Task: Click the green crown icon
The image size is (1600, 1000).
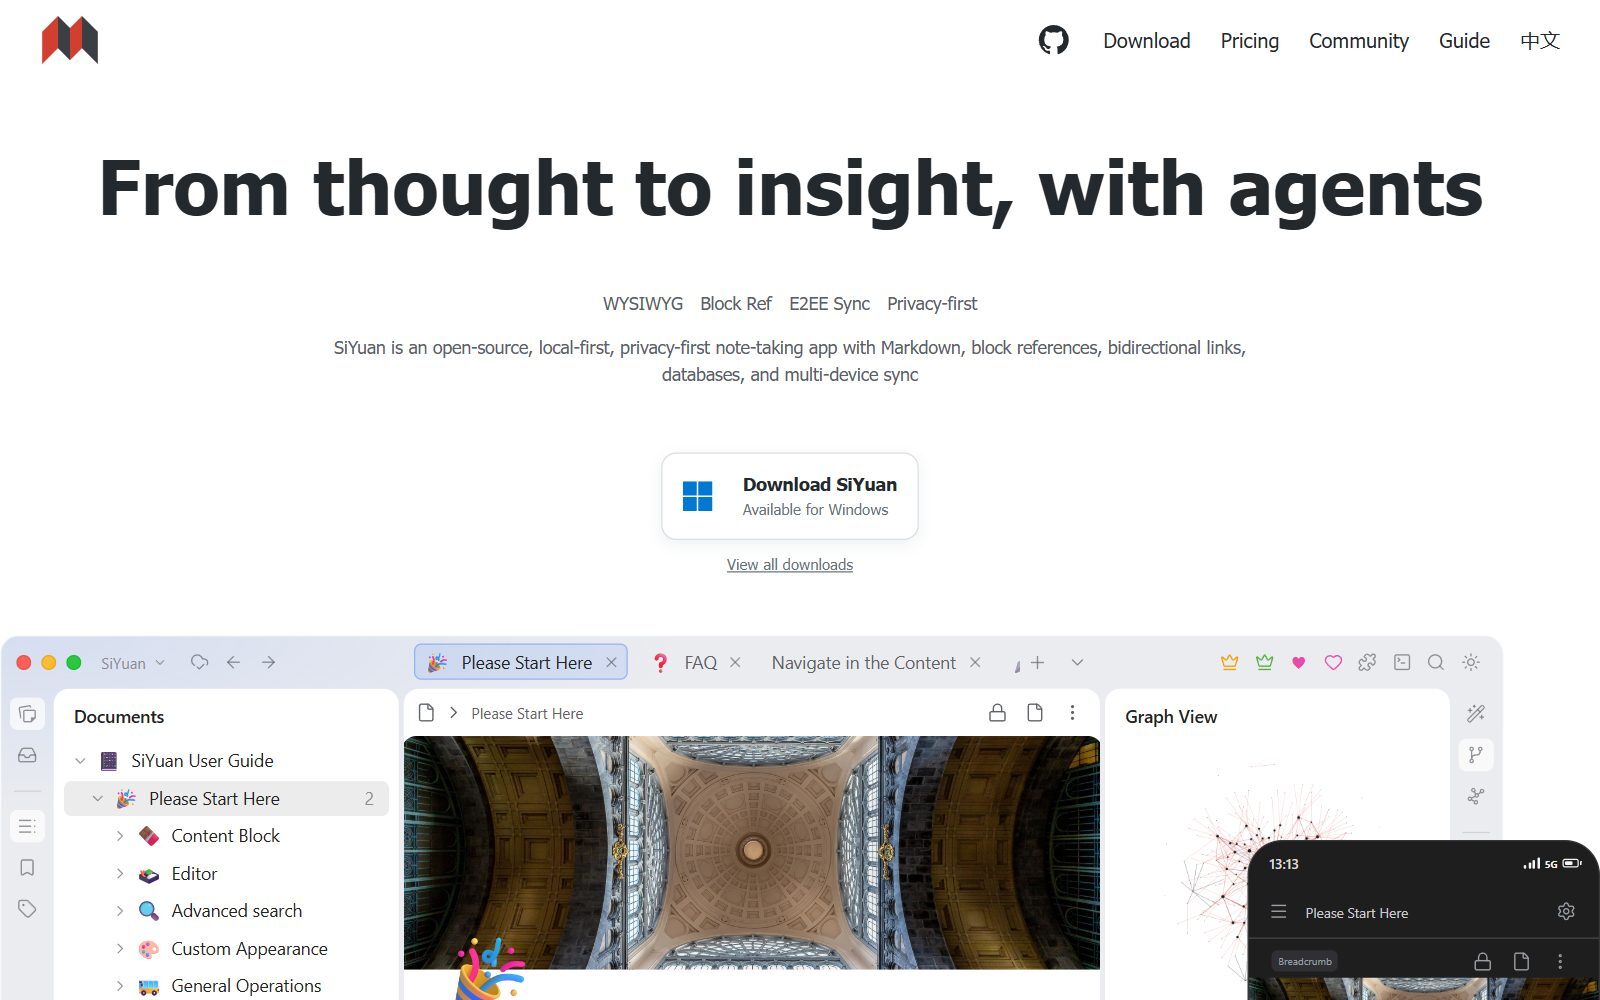Action: 1264,662
